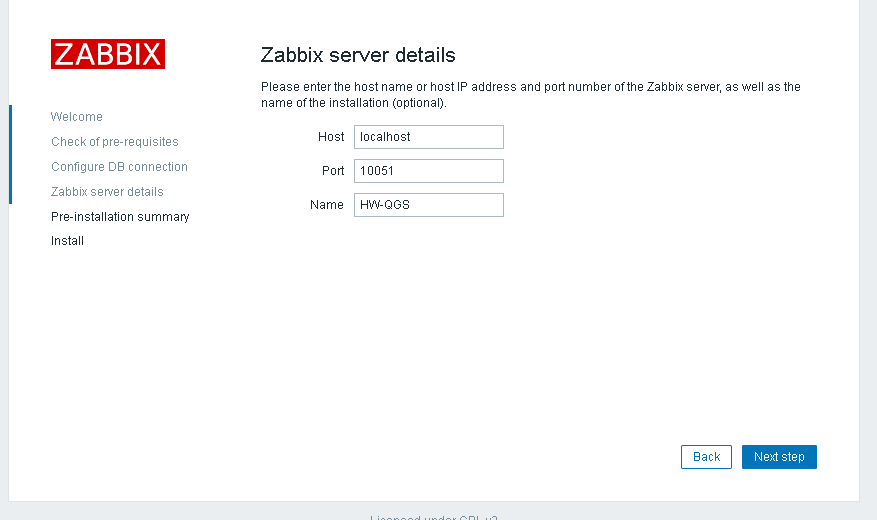Viewport: 877px width, 520px height.
Task: Click the blue step progress bar in the sidebar
Action: (10, 154)
